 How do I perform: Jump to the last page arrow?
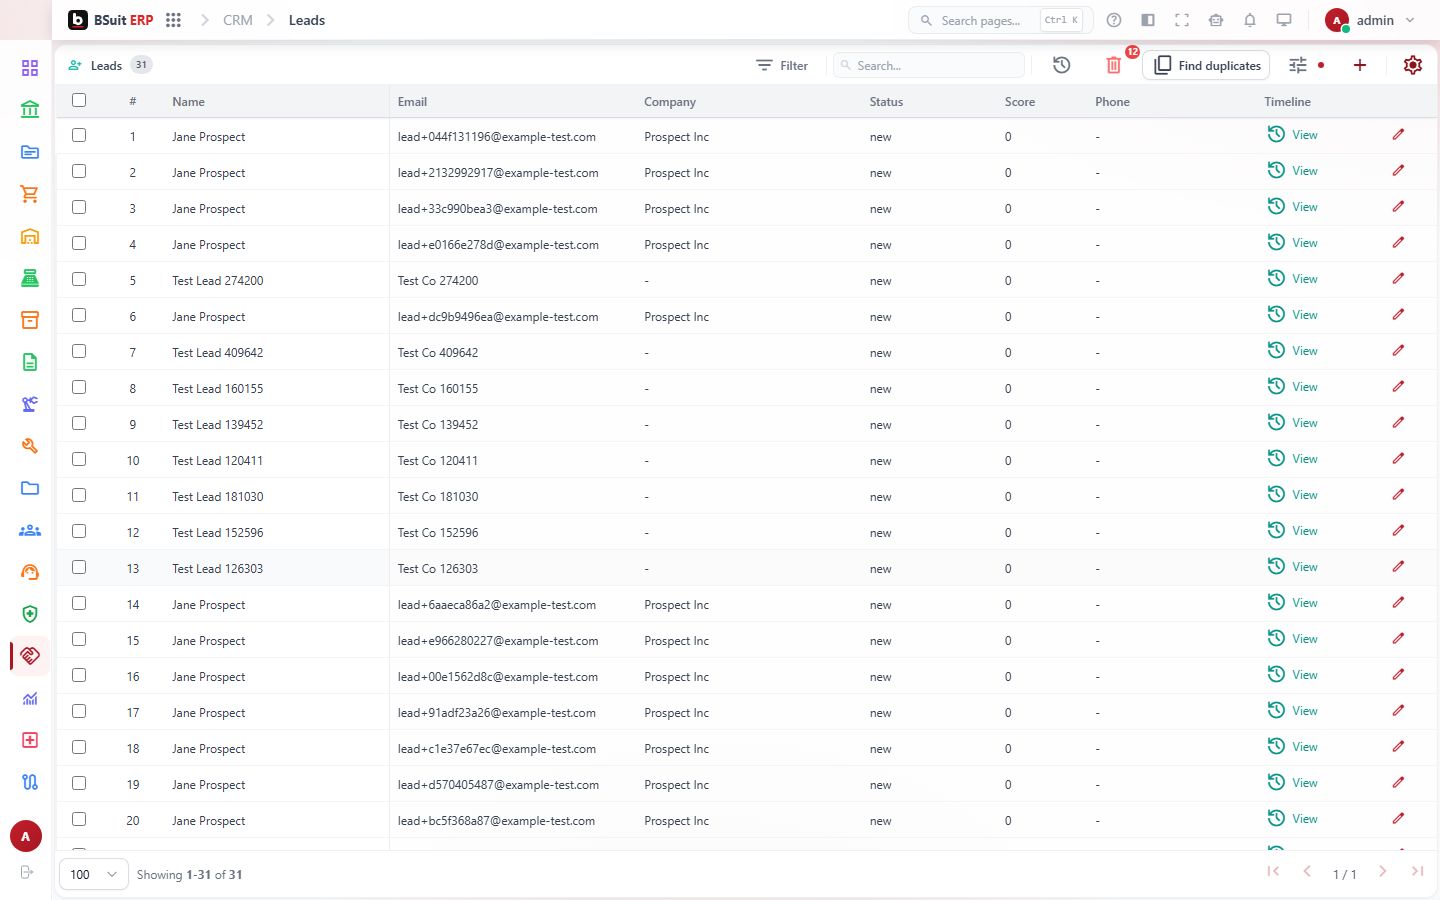click(x=1417, y=872)
